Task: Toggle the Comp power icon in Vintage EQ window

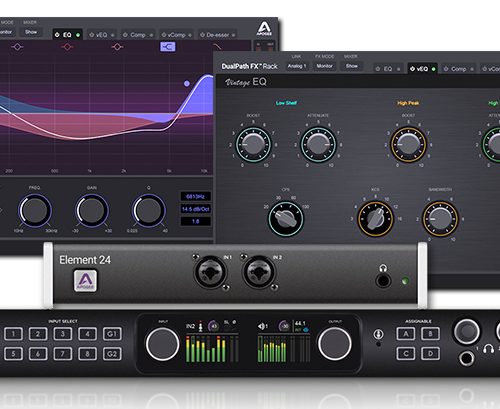Action: (446, 69)
